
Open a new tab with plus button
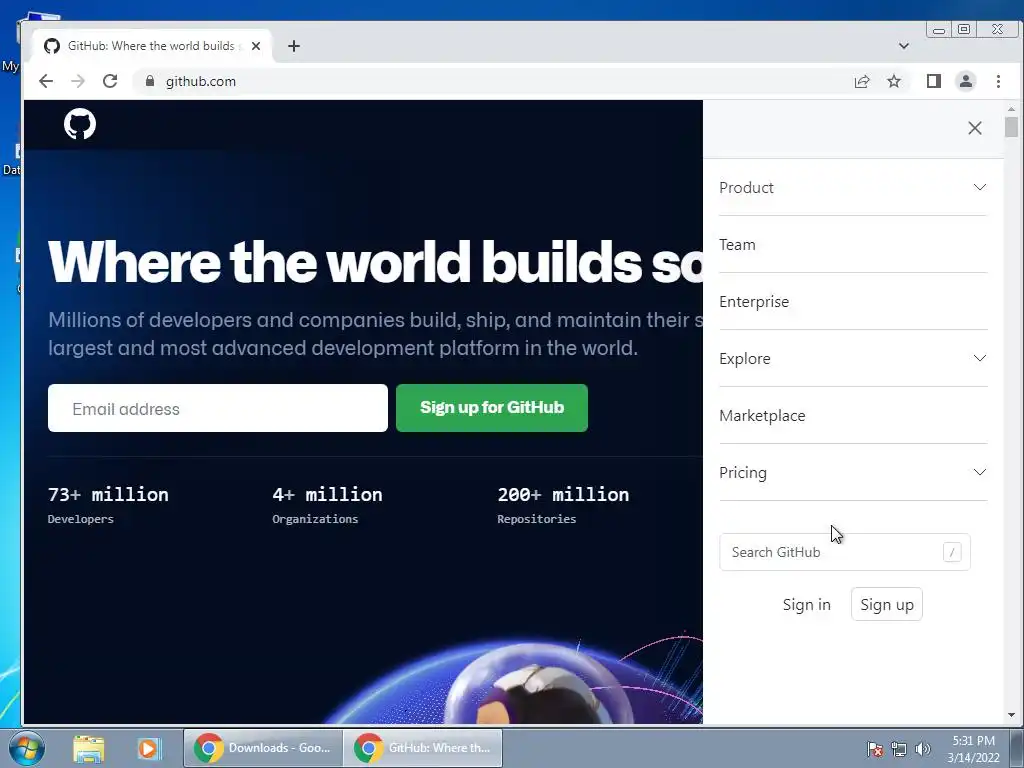click(294, 46)
